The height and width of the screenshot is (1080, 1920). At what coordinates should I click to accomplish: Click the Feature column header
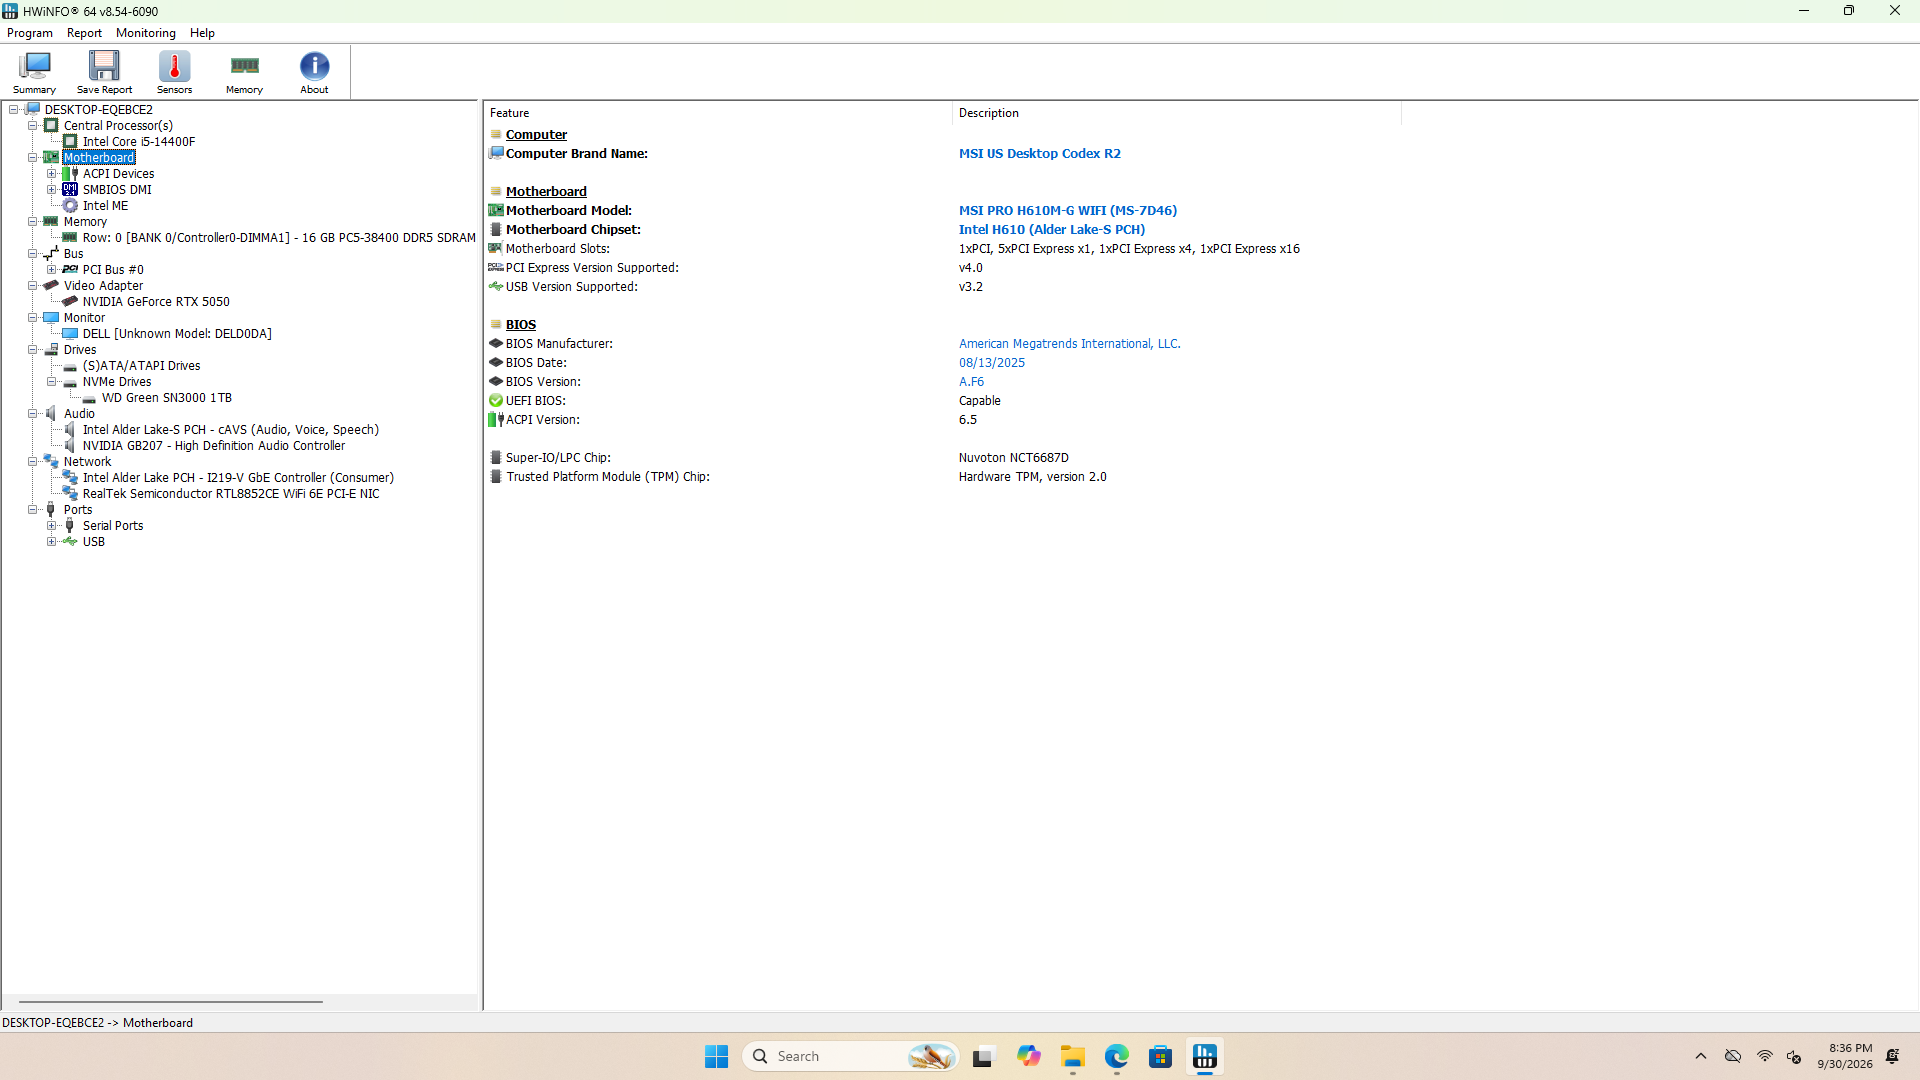tap(718, 113)
